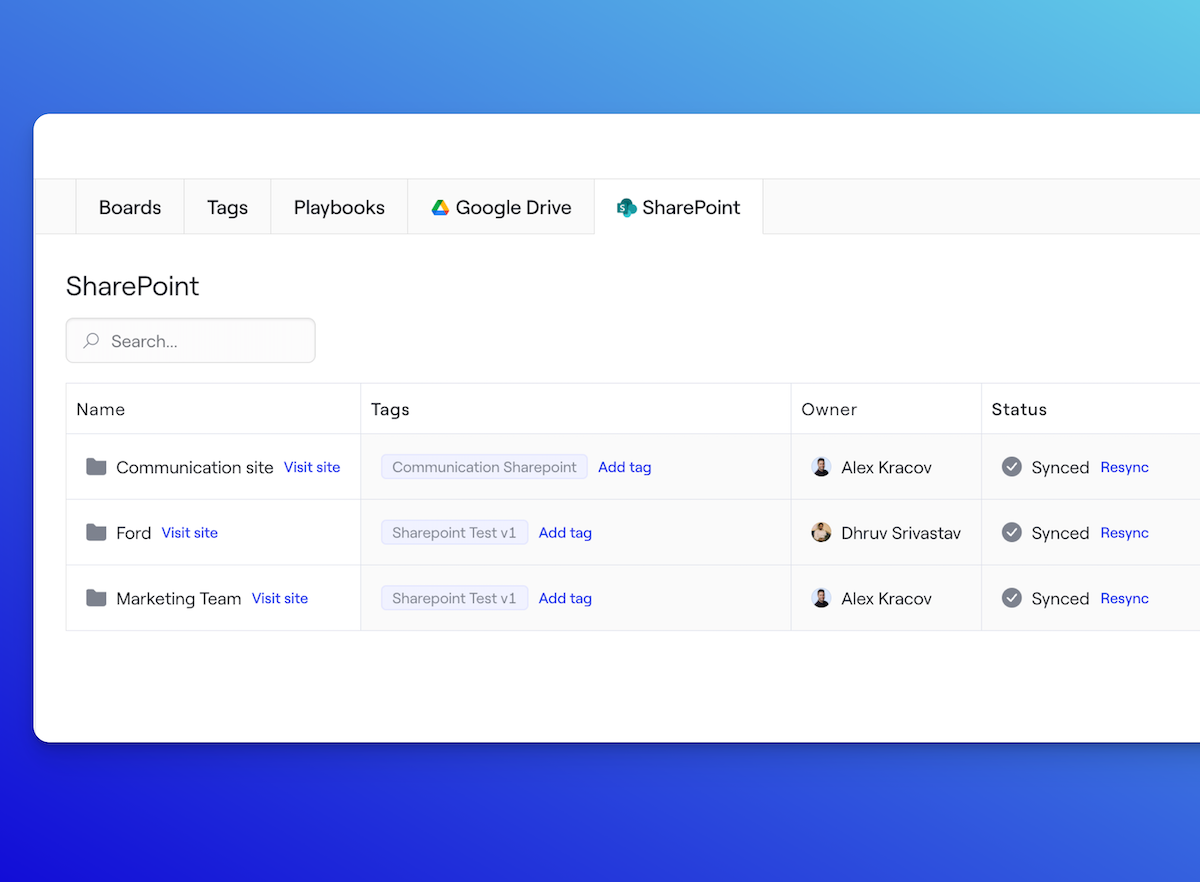Image resolution: width=1200 pixels, height=882 pixels.
Task: Select the Communication site name text
Action: tap(195, 467)
